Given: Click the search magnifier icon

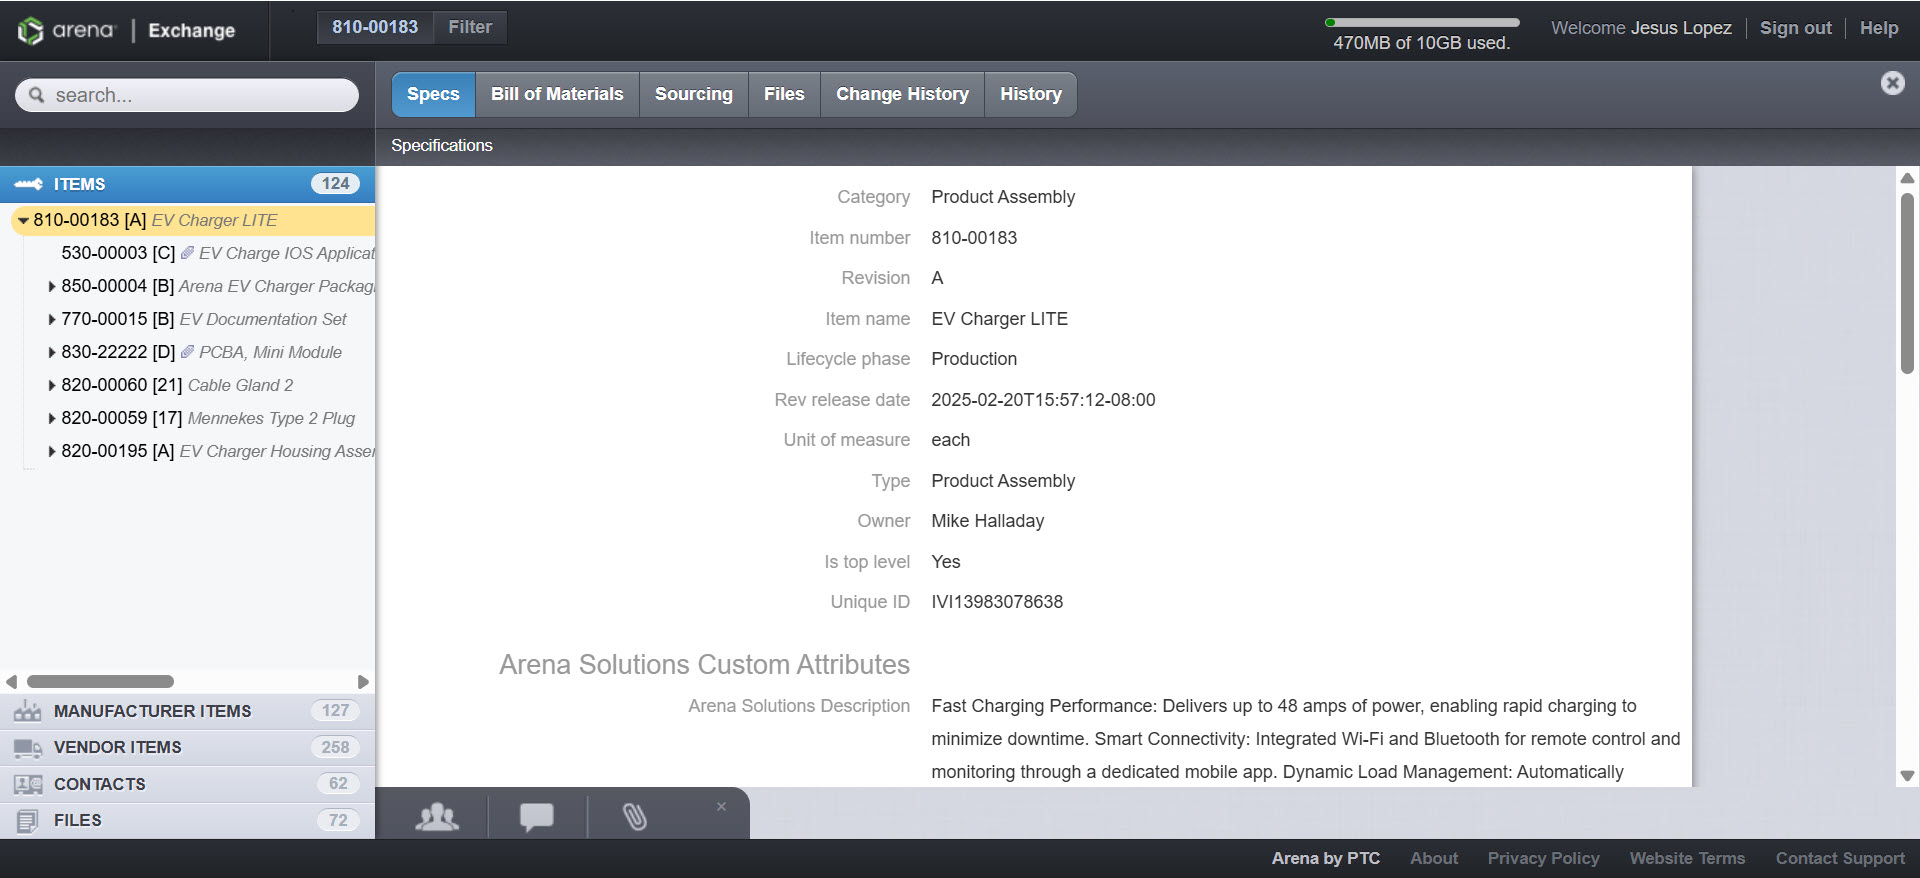Looking at the screenshot, I should pos(37,95).
